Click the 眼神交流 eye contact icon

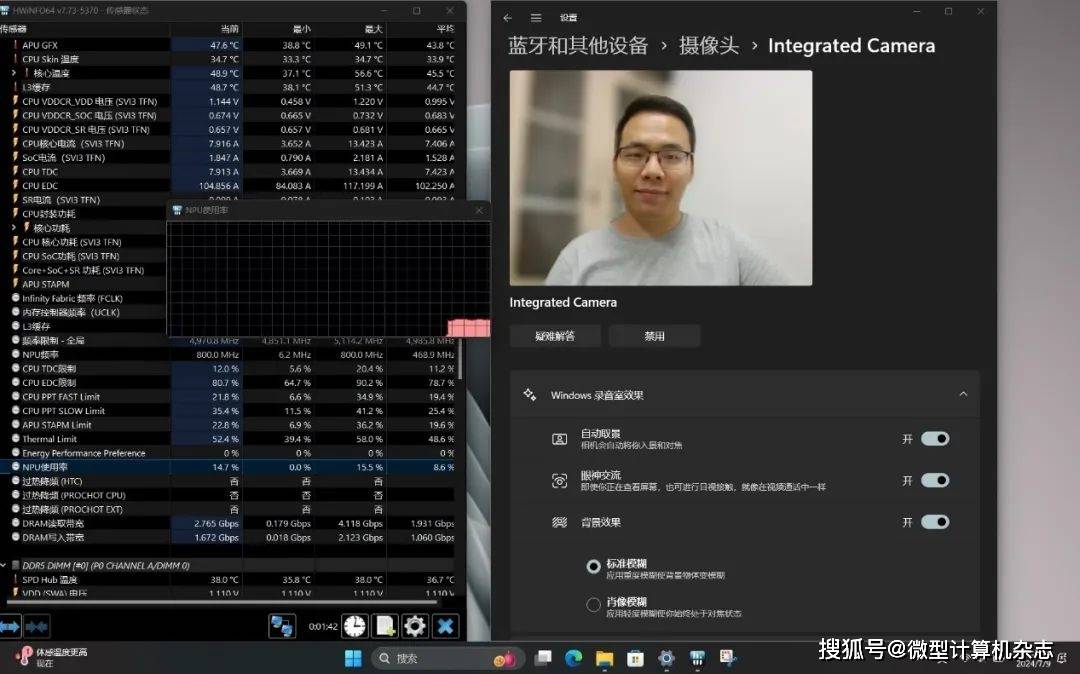559,481
